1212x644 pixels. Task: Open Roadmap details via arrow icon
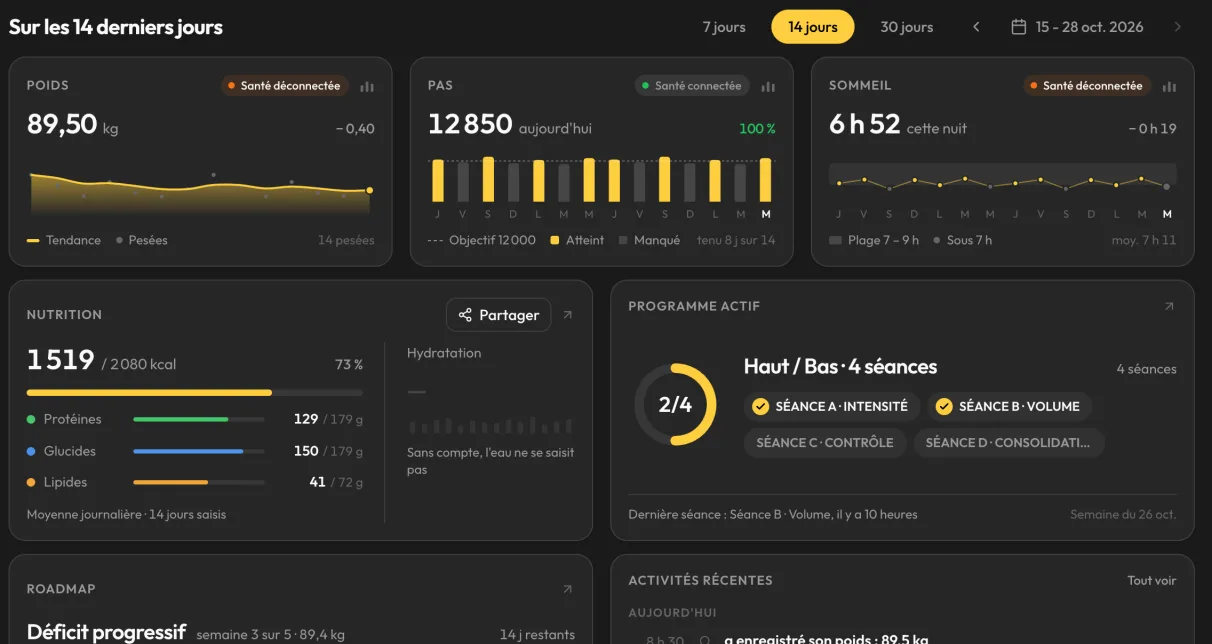567,589
